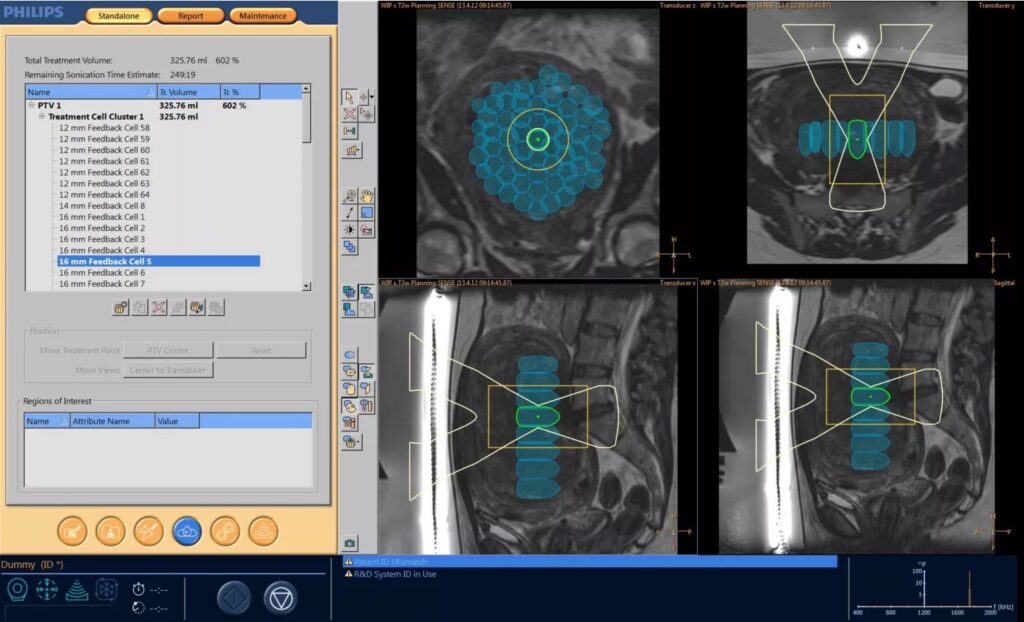Click the camera snapshot icon
Image resolution: width=1024 pixels, height=622 pixels.
[x=350, y=543]
